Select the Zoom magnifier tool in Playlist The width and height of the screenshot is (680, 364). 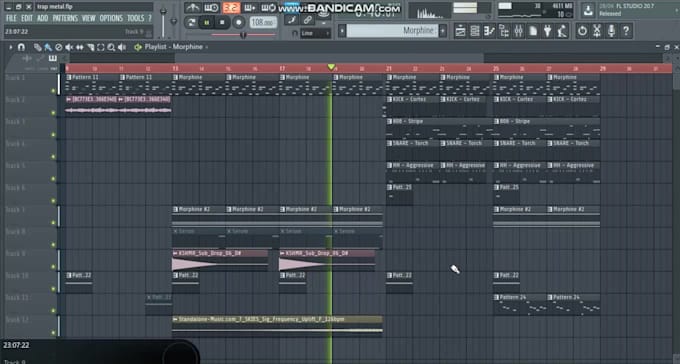tap(111, 47)
